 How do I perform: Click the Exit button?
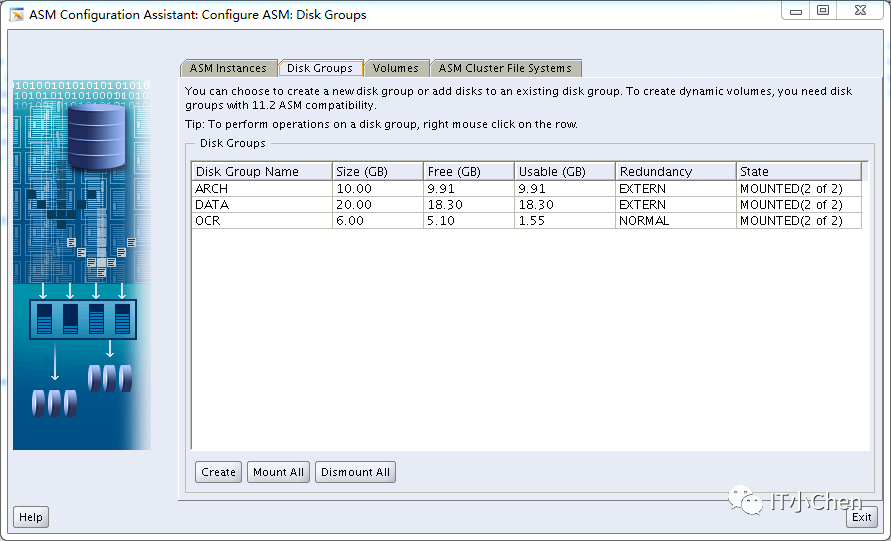pos(861,517)
